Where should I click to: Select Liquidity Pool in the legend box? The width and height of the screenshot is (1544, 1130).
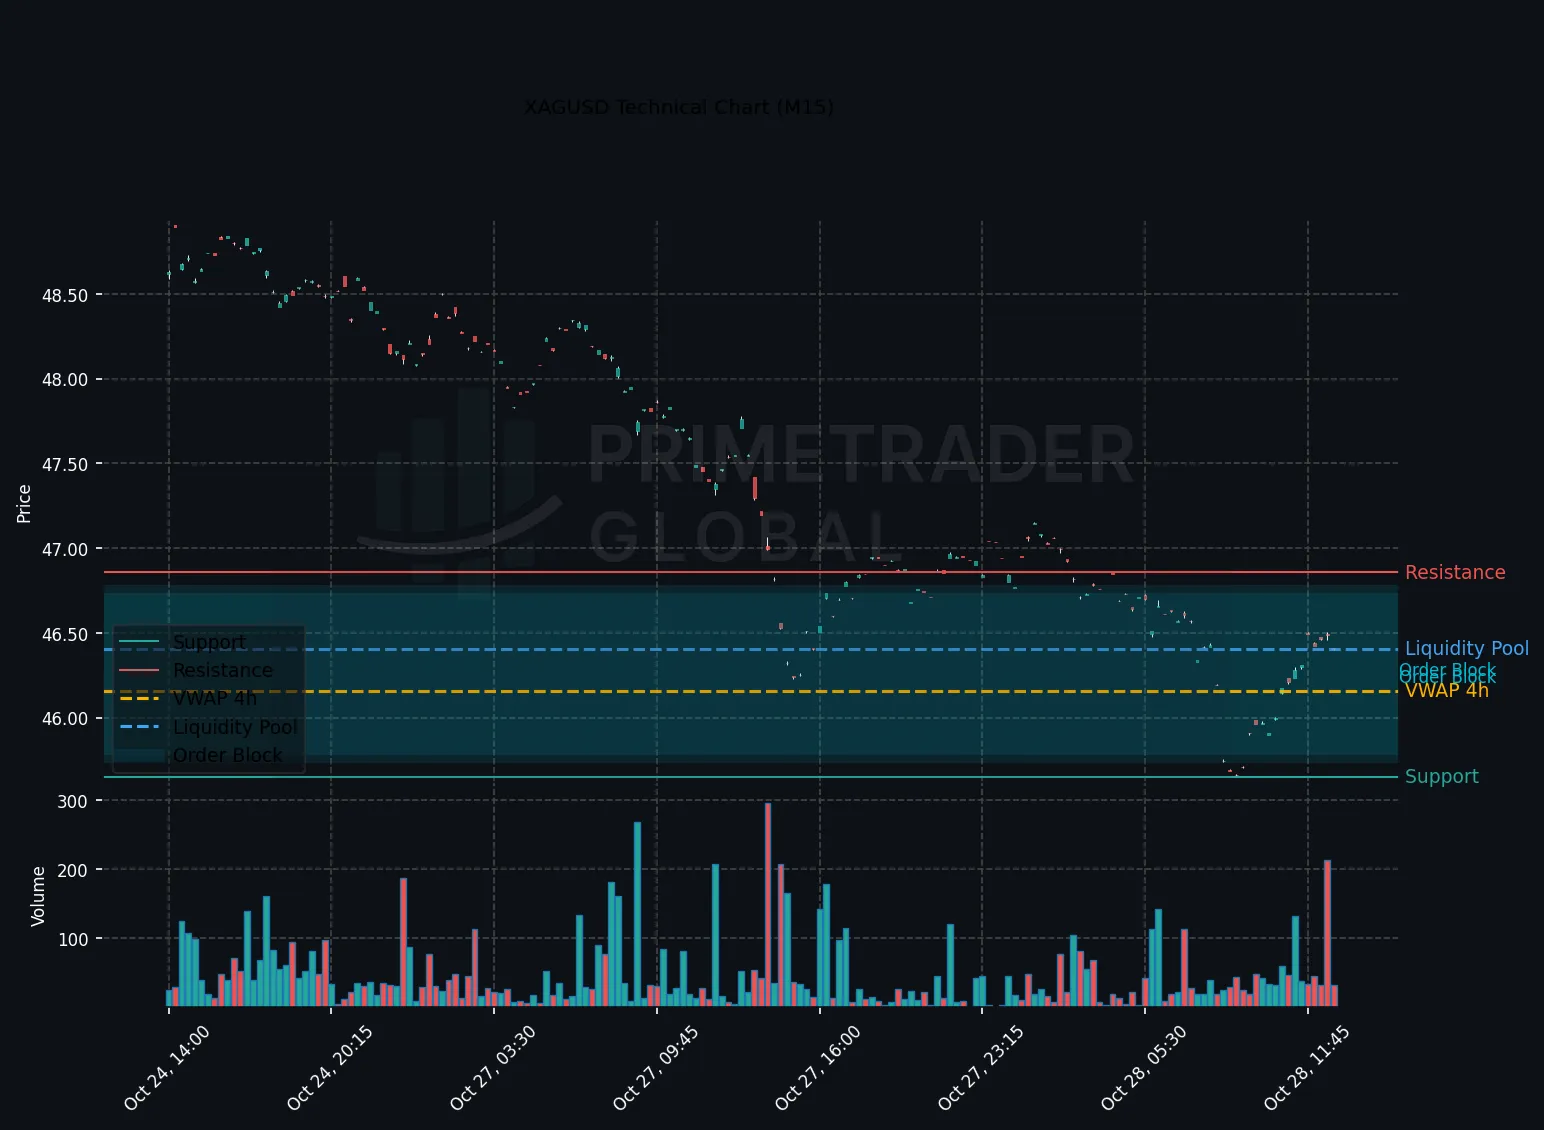pos(235,727)
